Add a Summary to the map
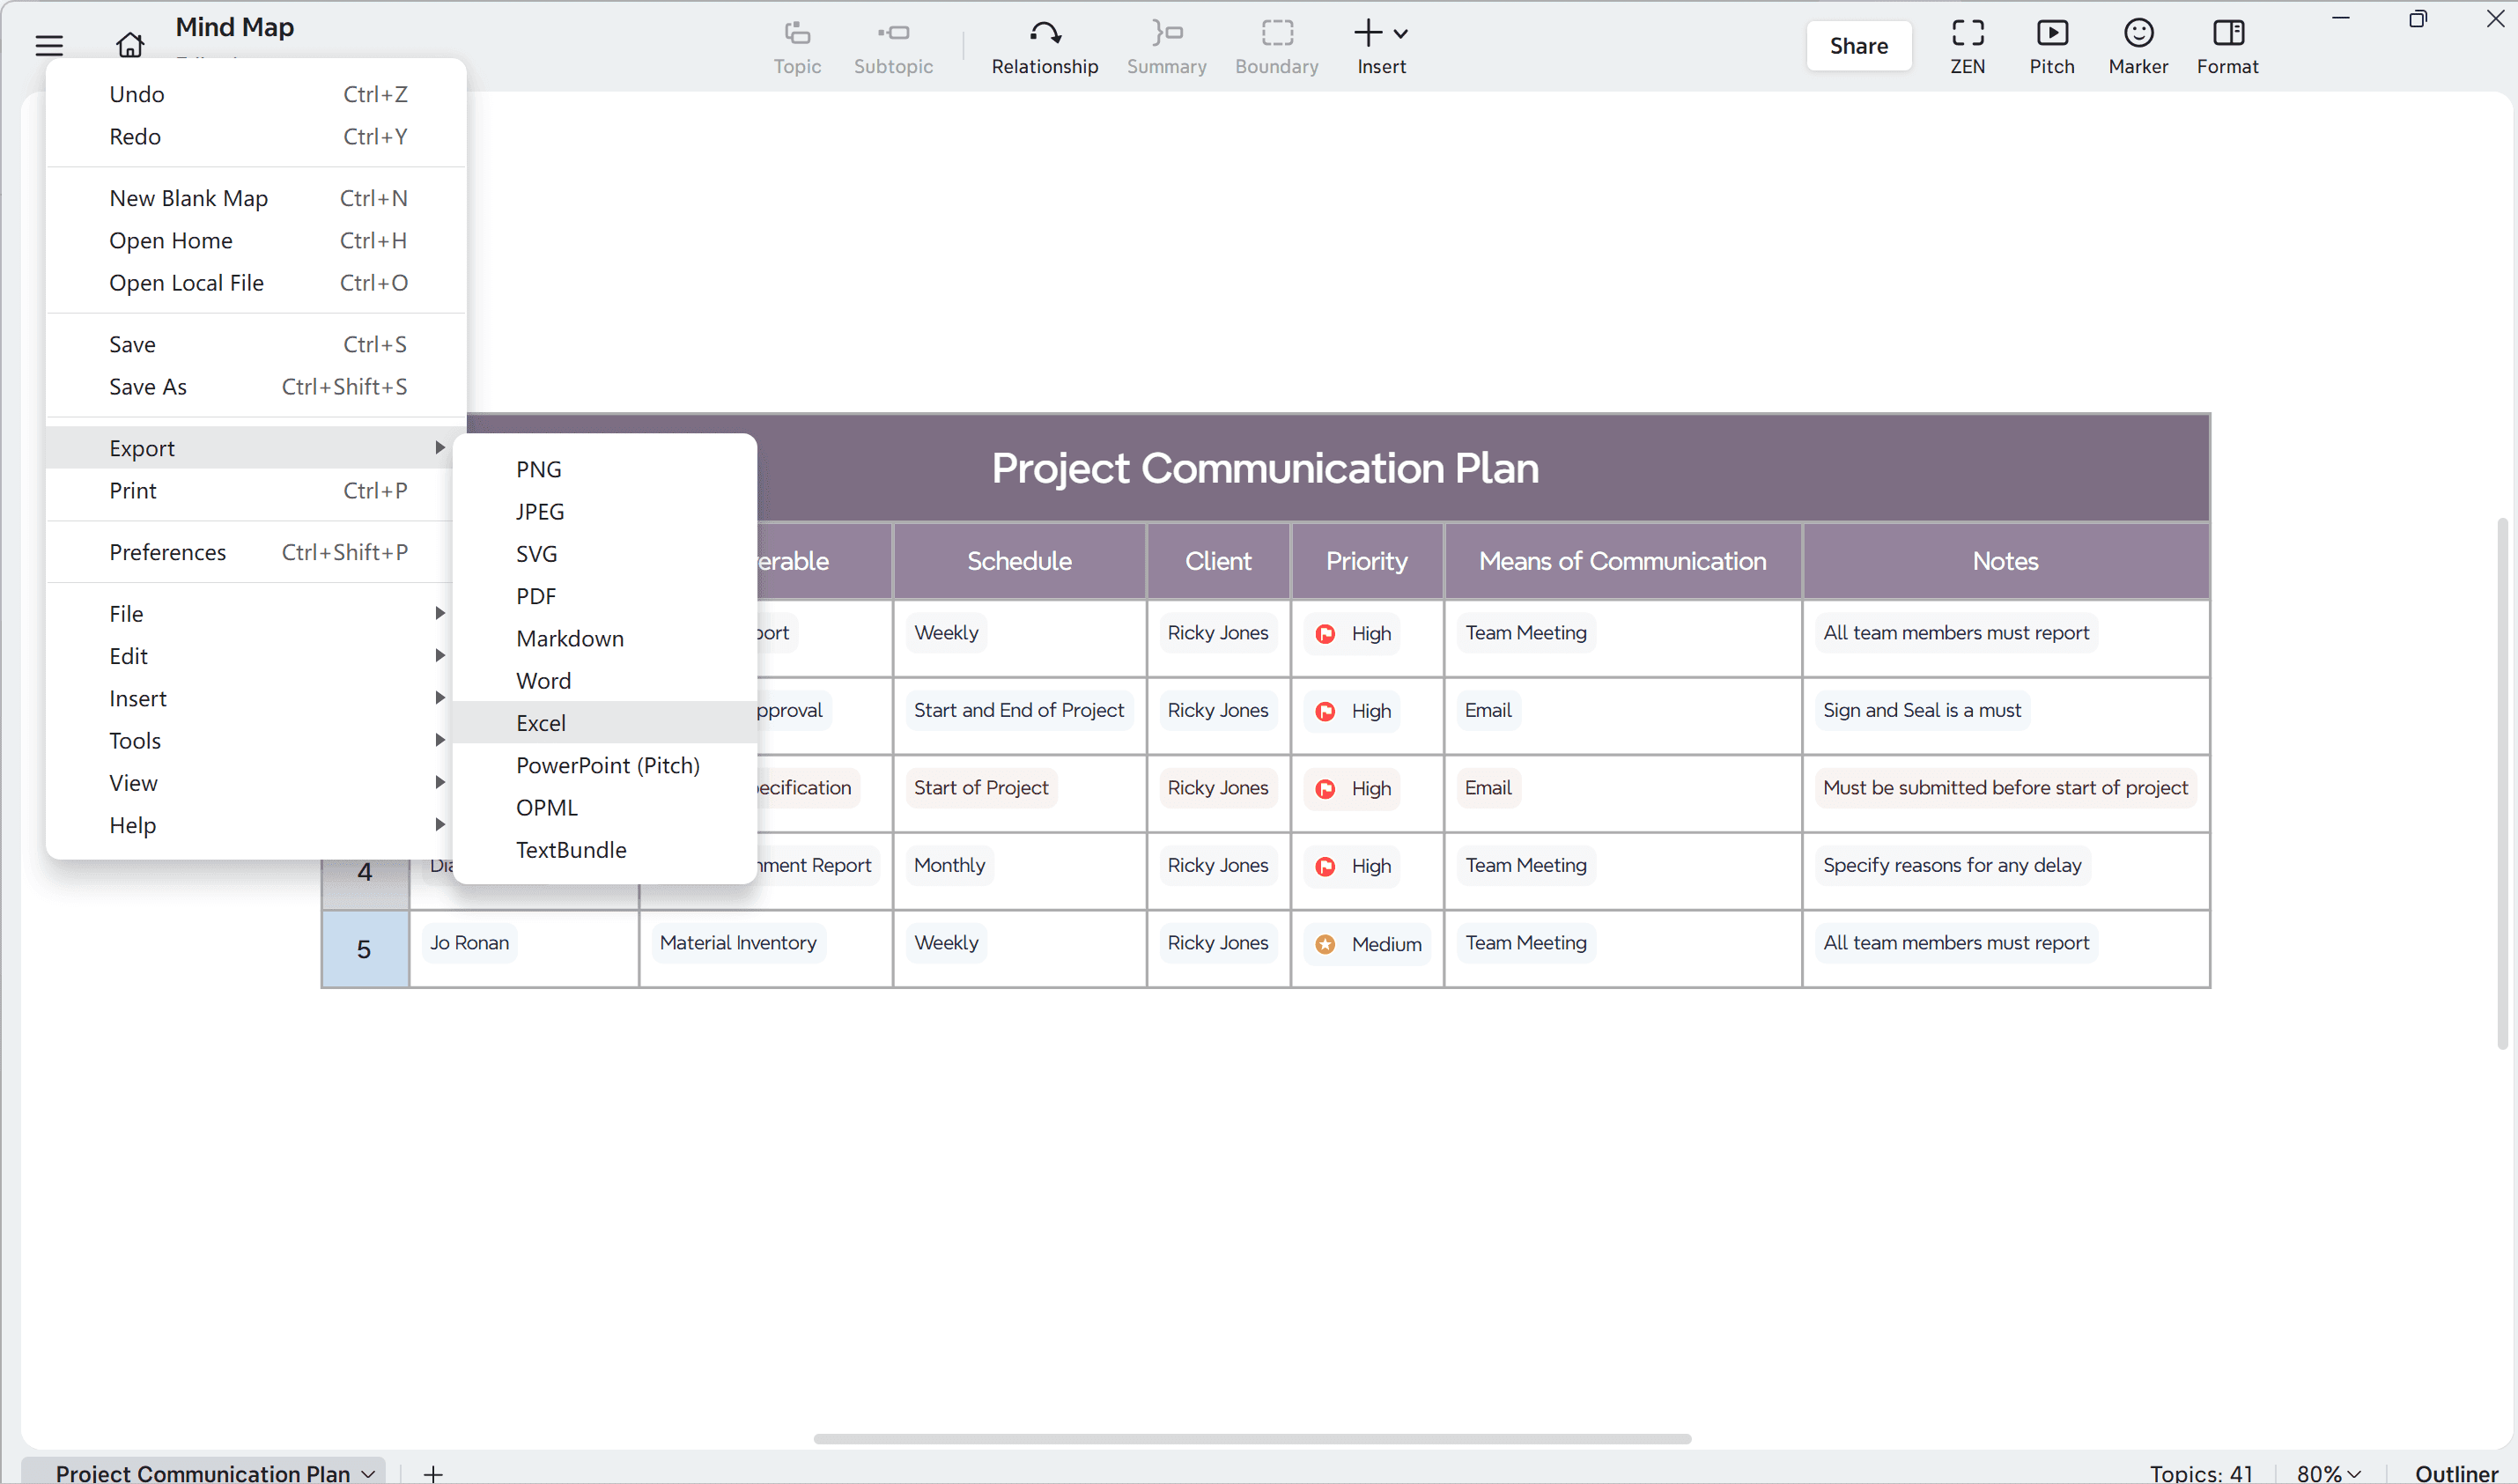The height and width of the screenshot is (1484, 2518). (1166, 45)
